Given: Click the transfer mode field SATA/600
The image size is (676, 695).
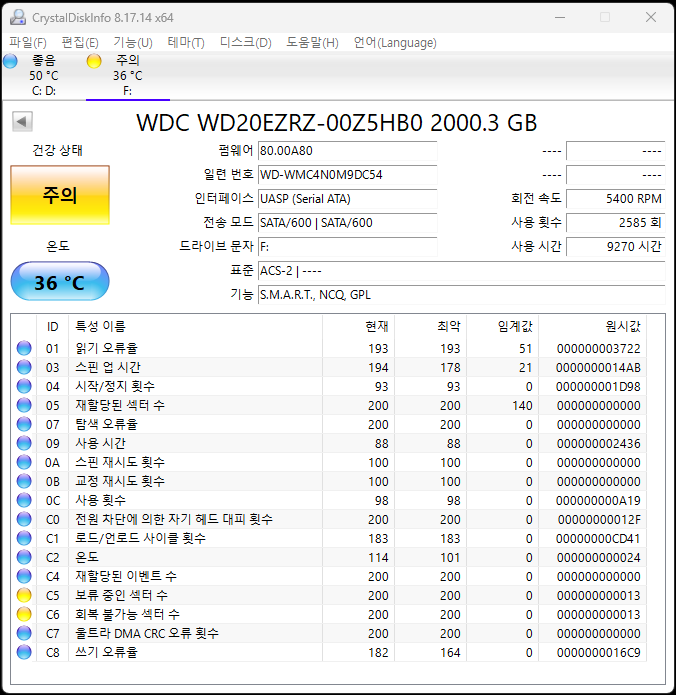Looking at the screenshot, I should tap(348, 223).
